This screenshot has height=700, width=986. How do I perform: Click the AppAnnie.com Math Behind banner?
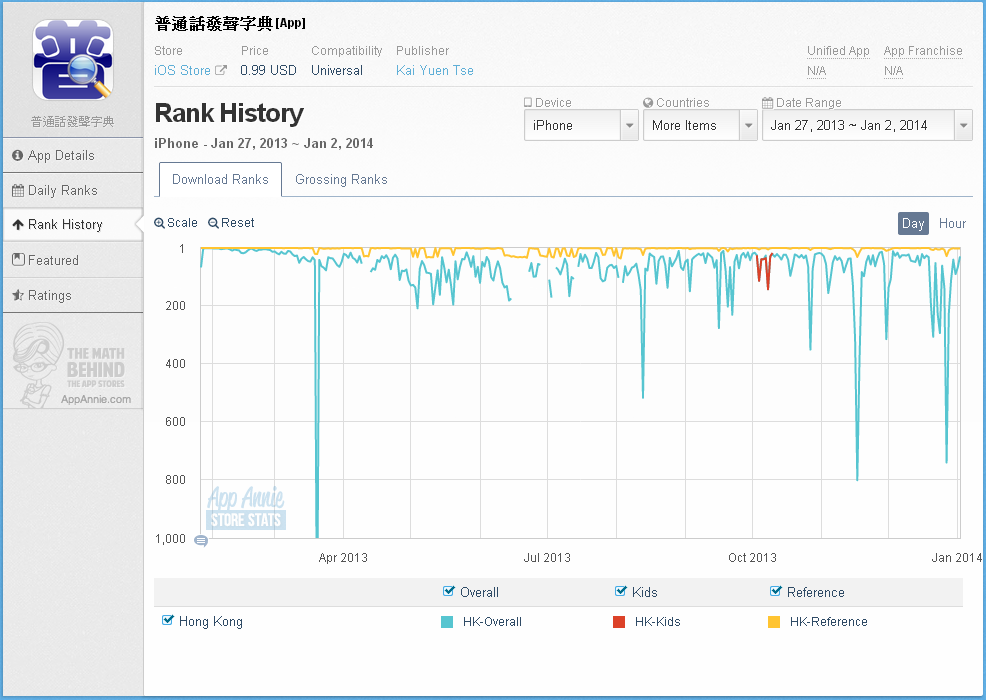pyautogui.click(x=72, y=366)
